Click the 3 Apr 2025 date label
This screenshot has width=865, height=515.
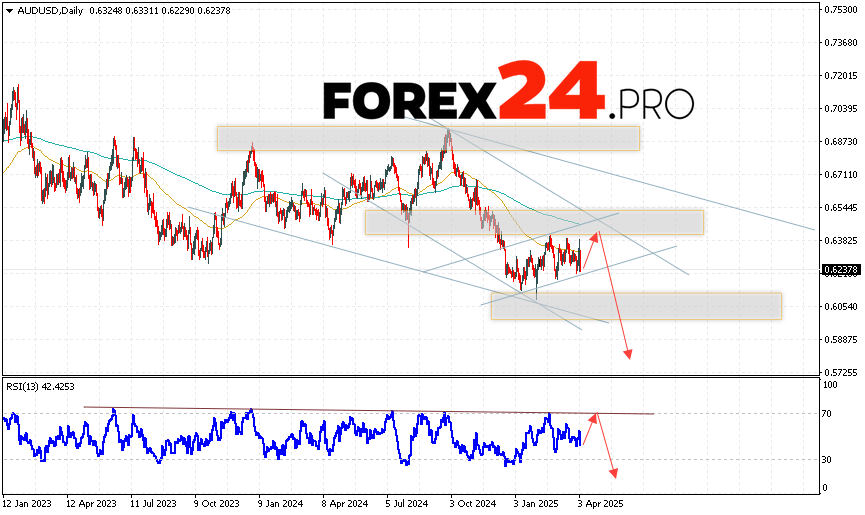click(600, 505)
